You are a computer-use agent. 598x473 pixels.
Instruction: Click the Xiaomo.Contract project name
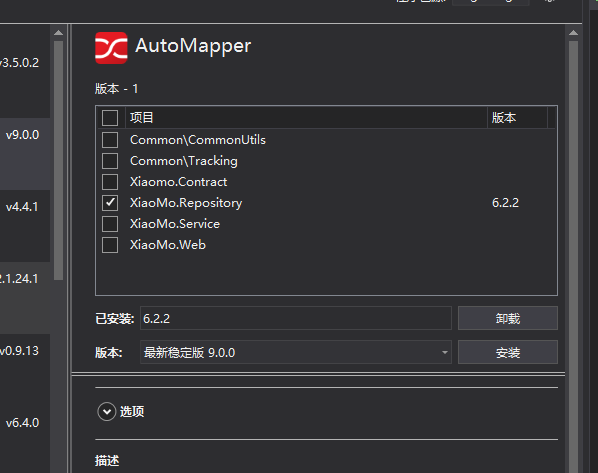click(x=178, y=182)
